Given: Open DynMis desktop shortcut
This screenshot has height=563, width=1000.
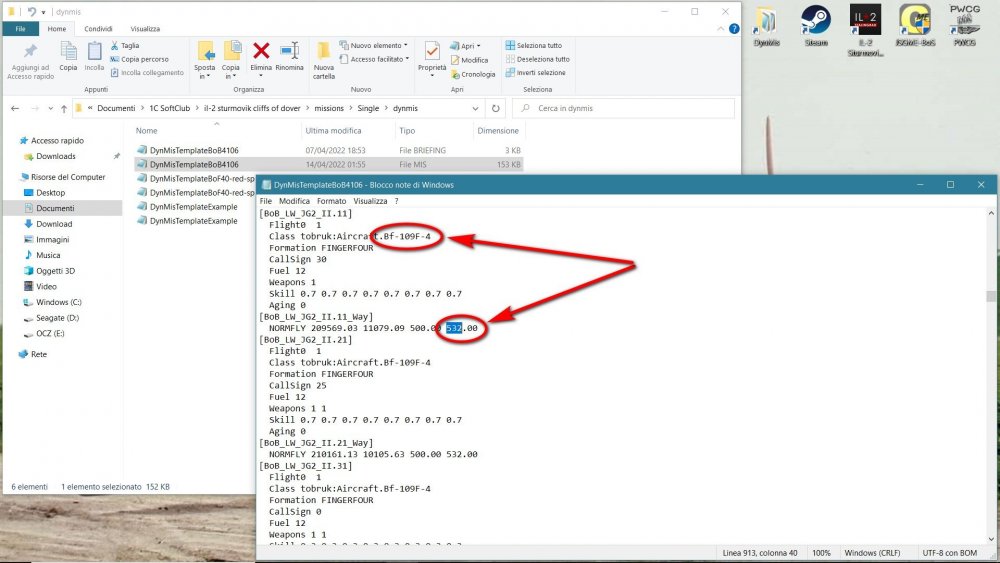Looking at the screenshot, I should point(767,26).
